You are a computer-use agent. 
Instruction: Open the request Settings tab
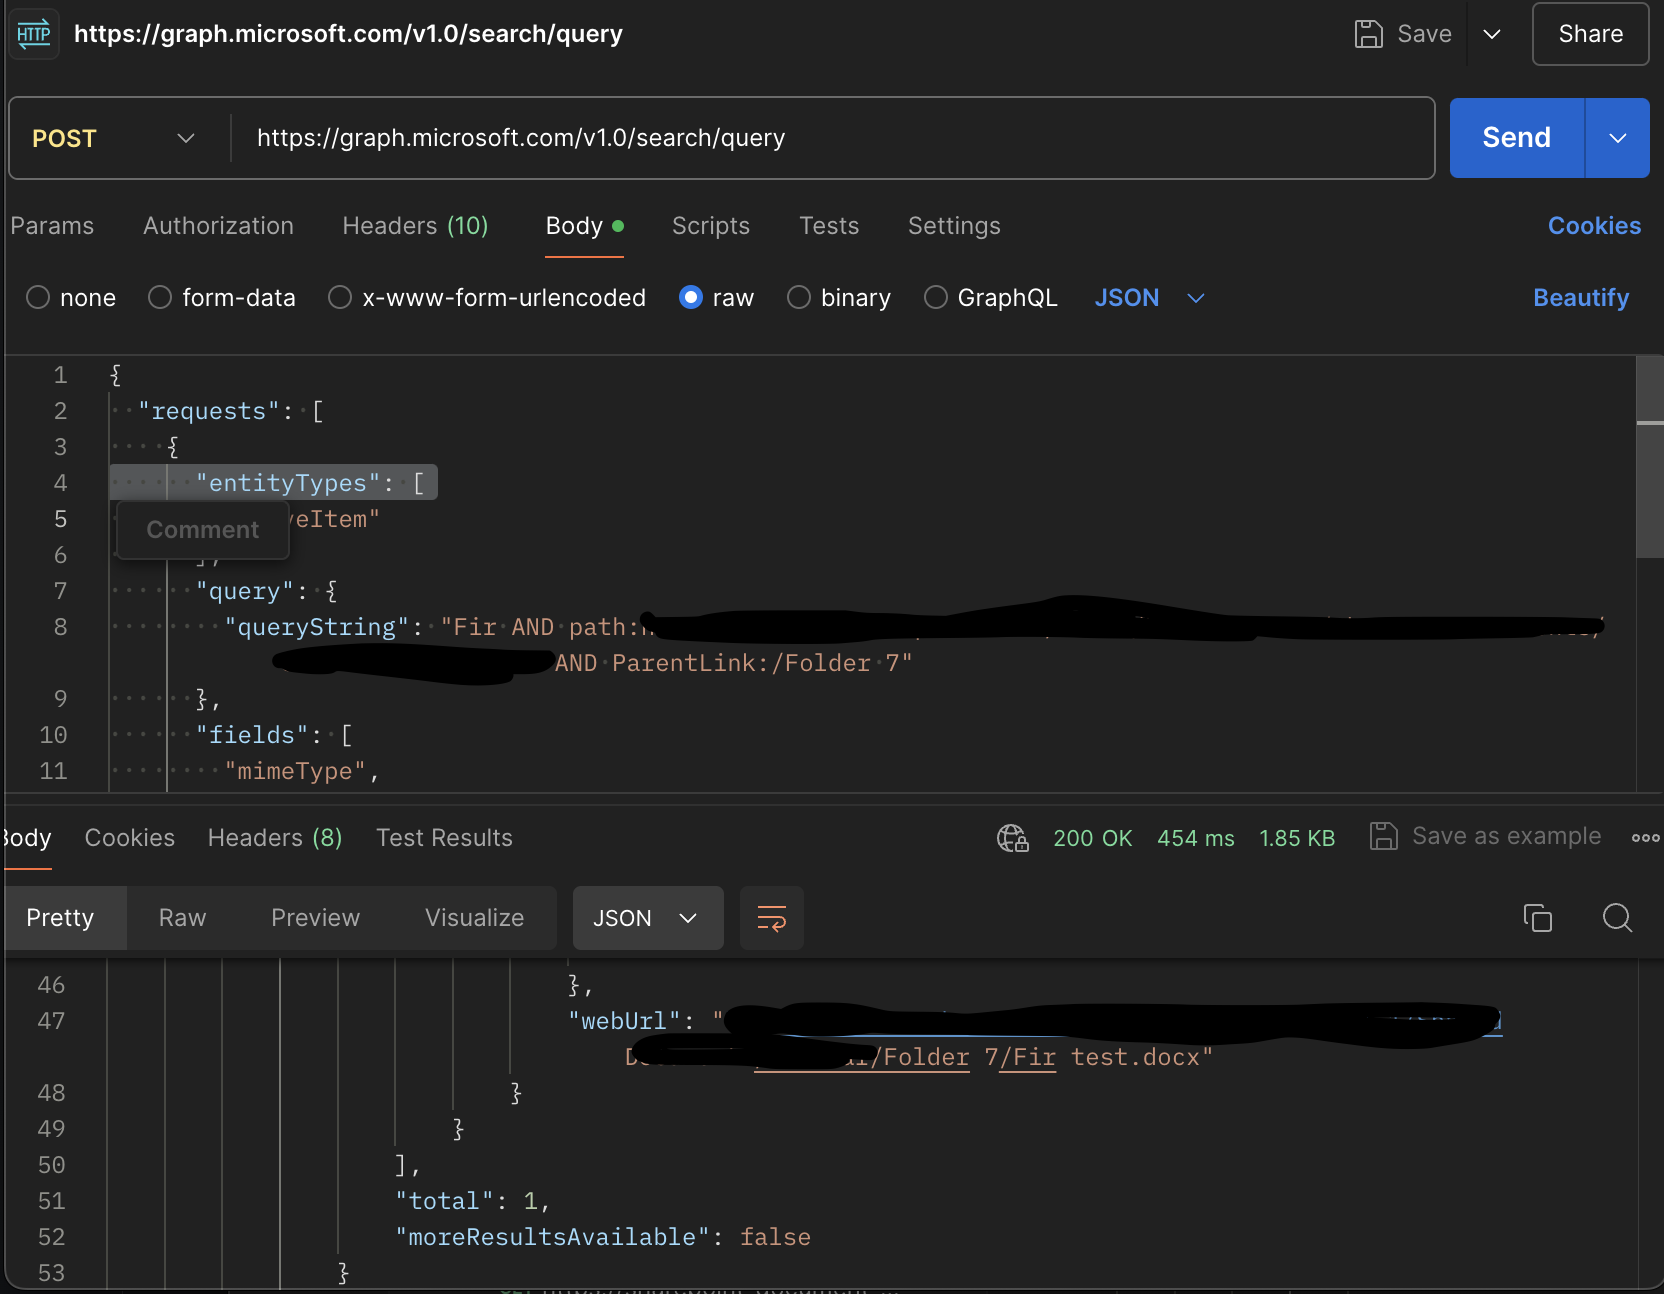coord(954,226)
